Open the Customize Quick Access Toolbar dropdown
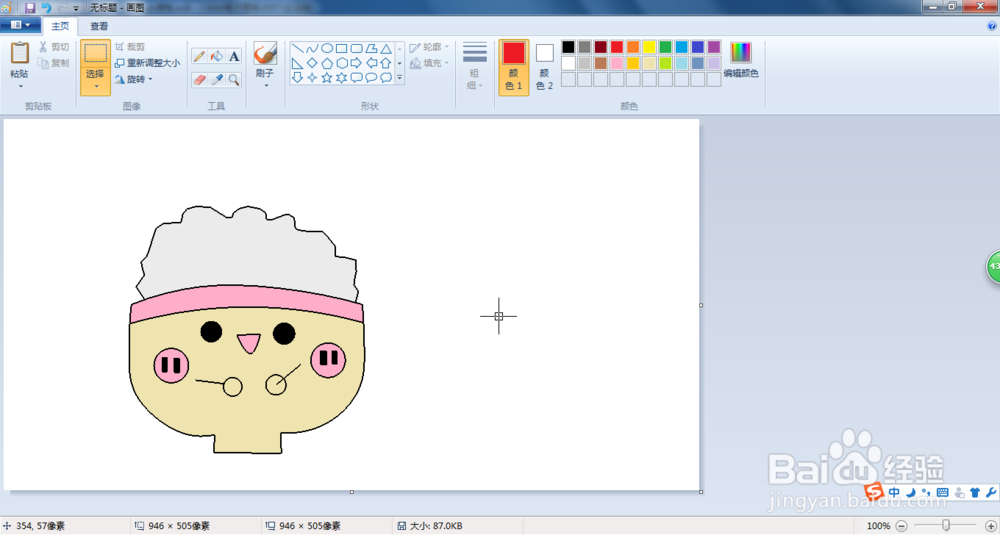 pyautogui.click(x=76, y=8)
